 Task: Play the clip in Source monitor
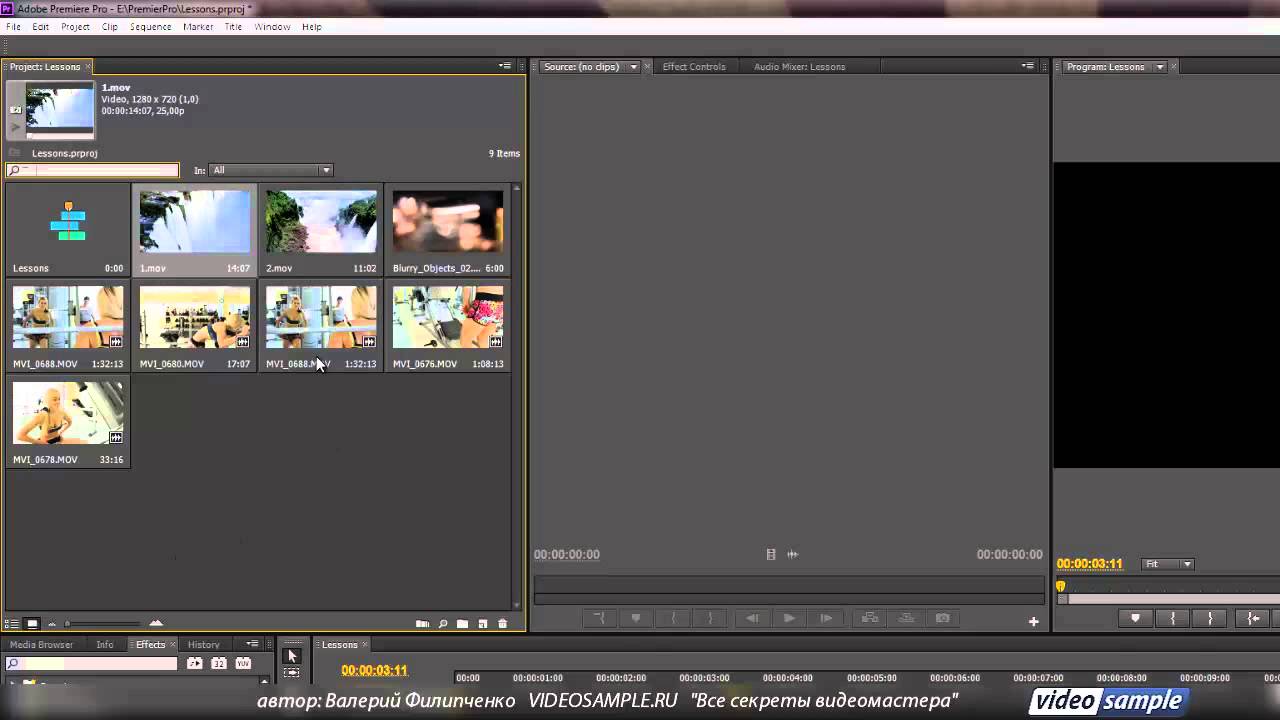789,618
